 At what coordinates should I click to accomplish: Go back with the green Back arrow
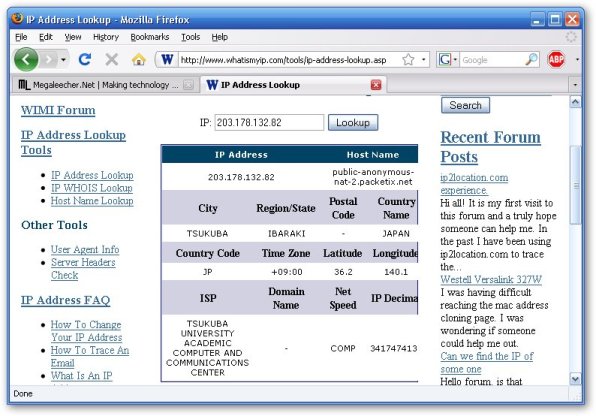click(26, 59)
